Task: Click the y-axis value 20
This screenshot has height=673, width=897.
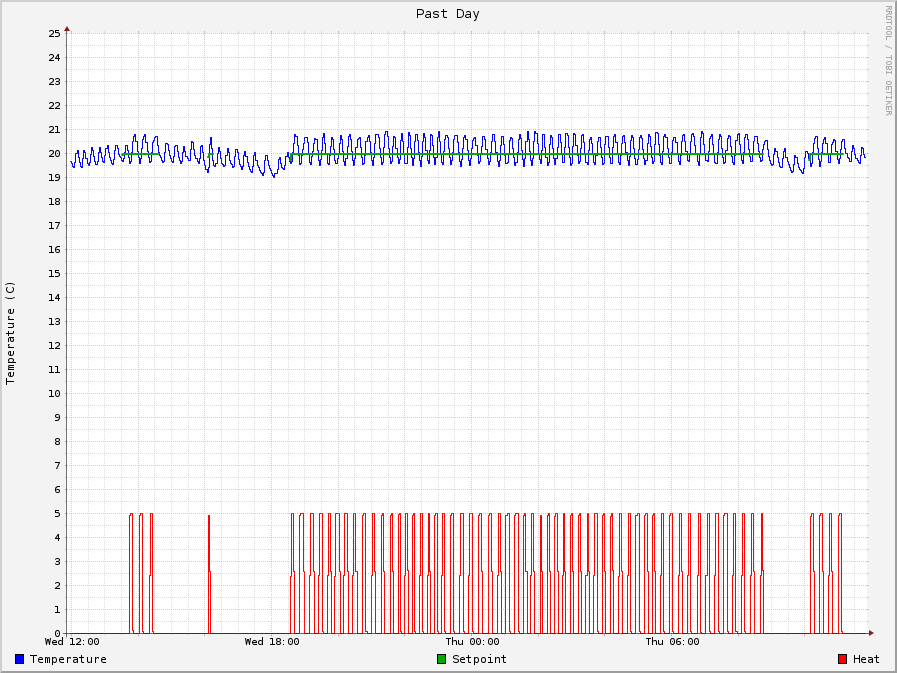Action: 54,153
